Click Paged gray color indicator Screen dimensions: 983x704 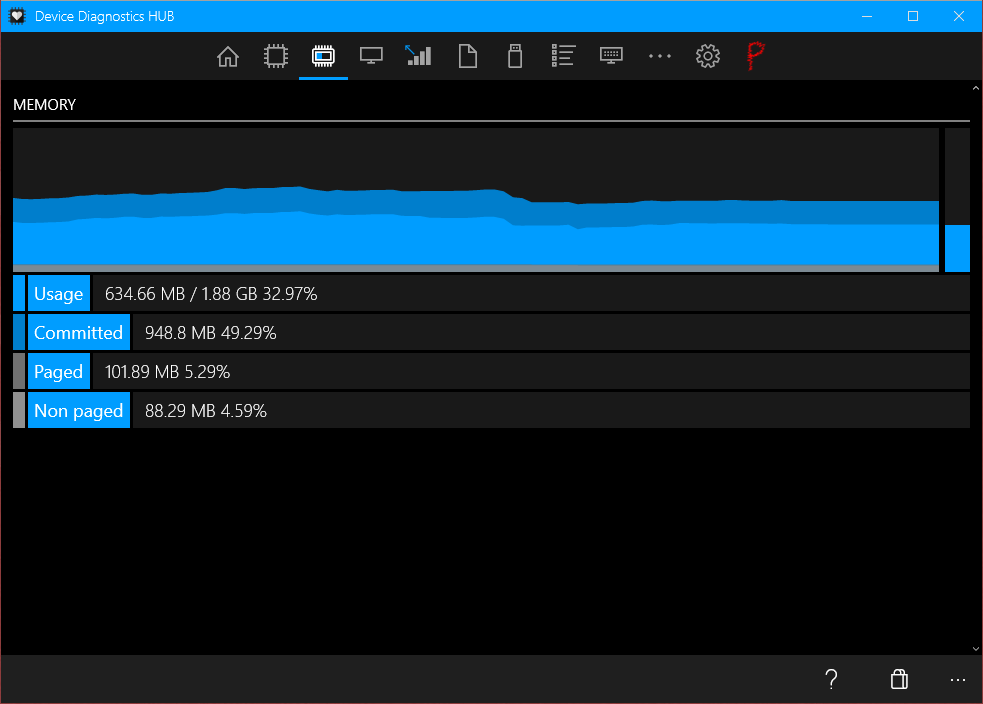(19, 371)
